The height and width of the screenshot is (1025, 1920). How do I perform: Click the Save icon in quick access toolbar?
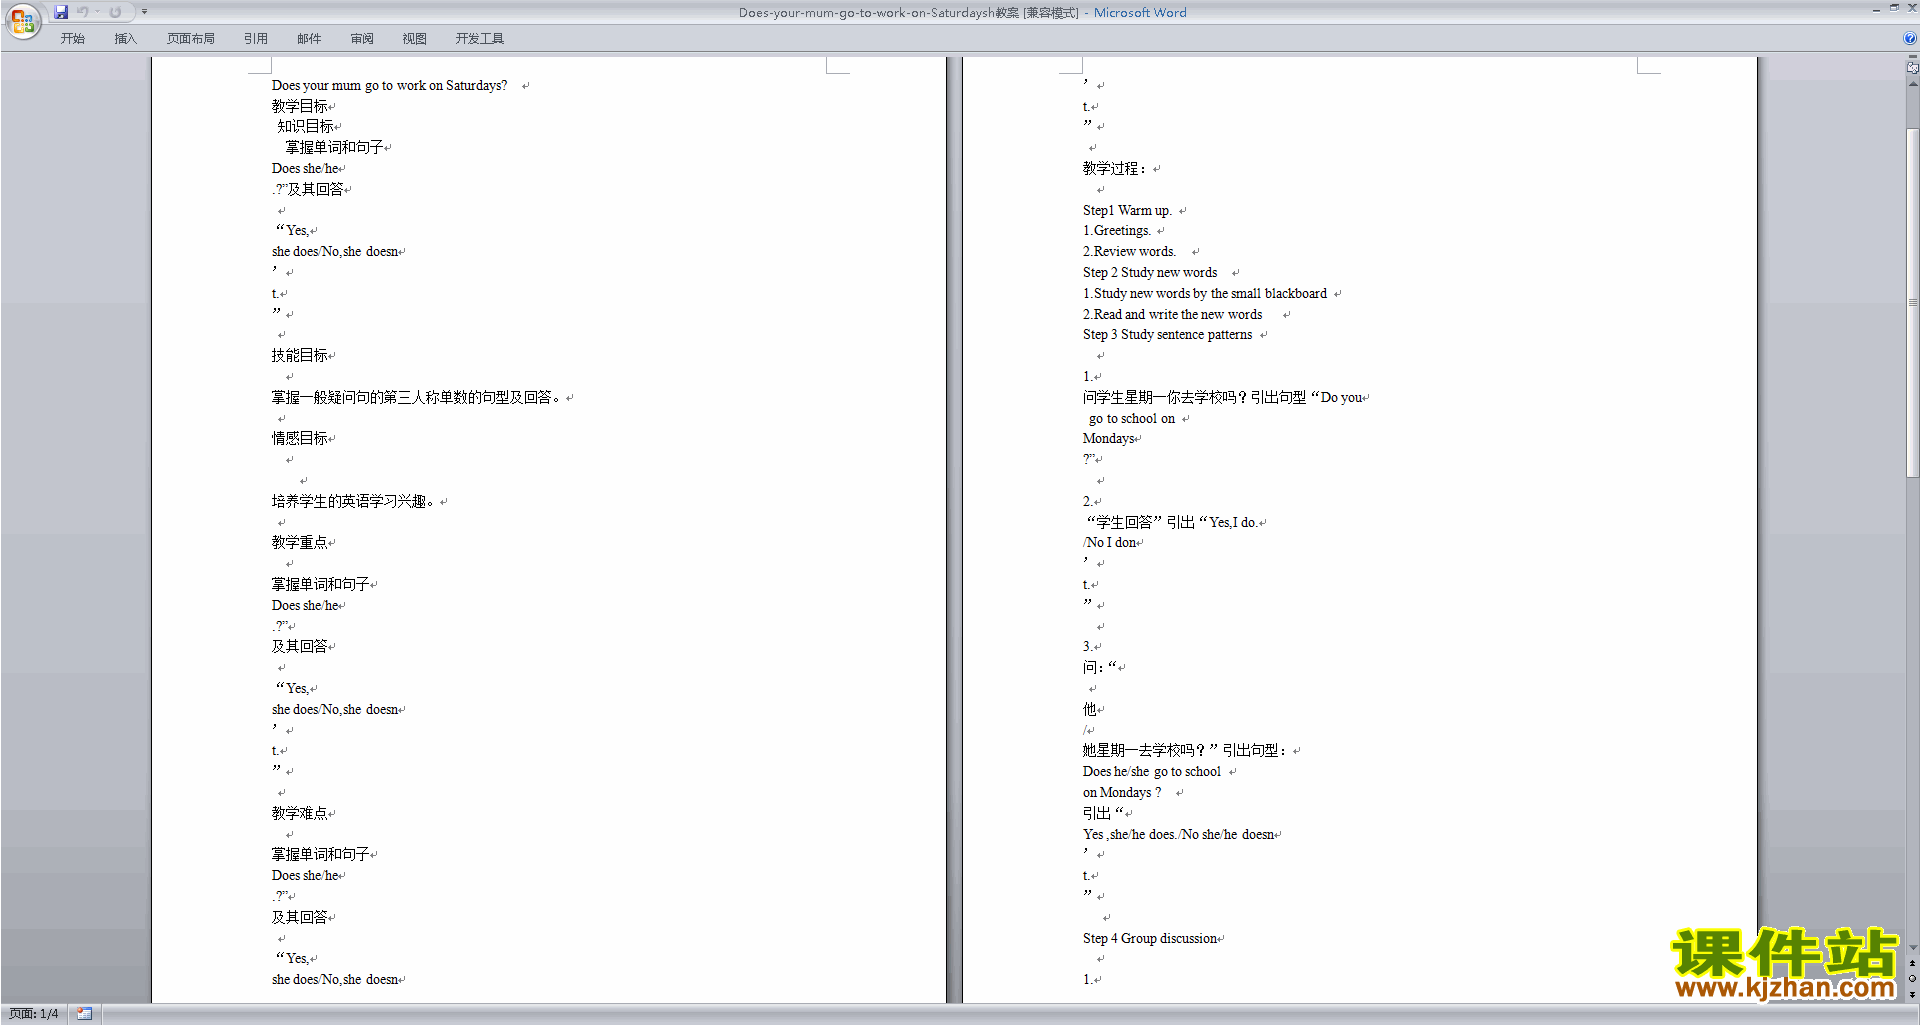[61, 12]
